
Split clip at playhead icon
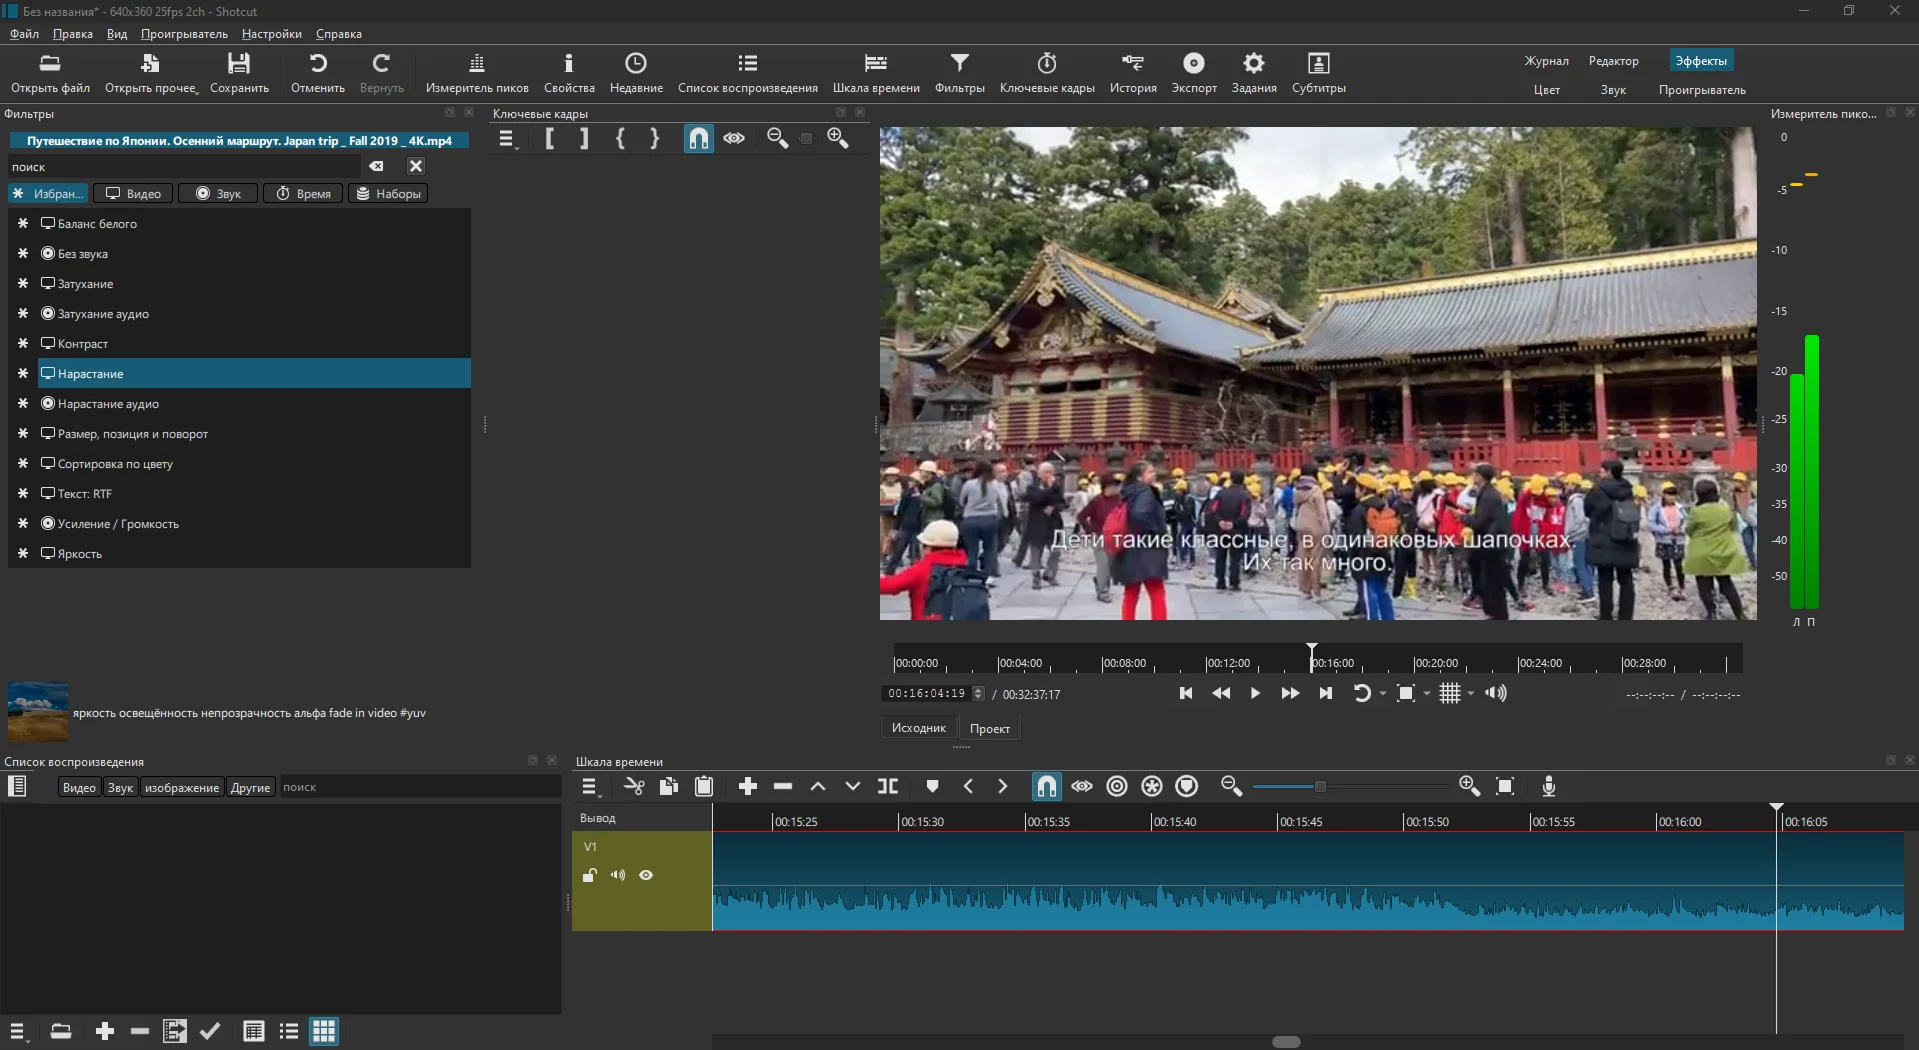pyautogui.click(x=888, y=787)
